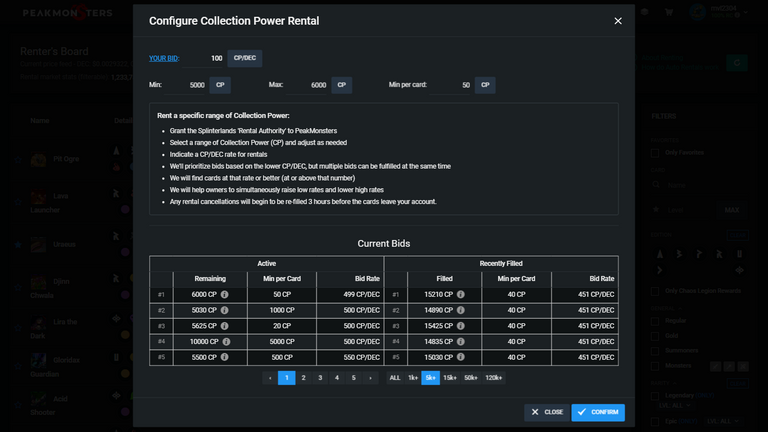
Task: Click the Filled column header
Action: (x=444, y=279)
